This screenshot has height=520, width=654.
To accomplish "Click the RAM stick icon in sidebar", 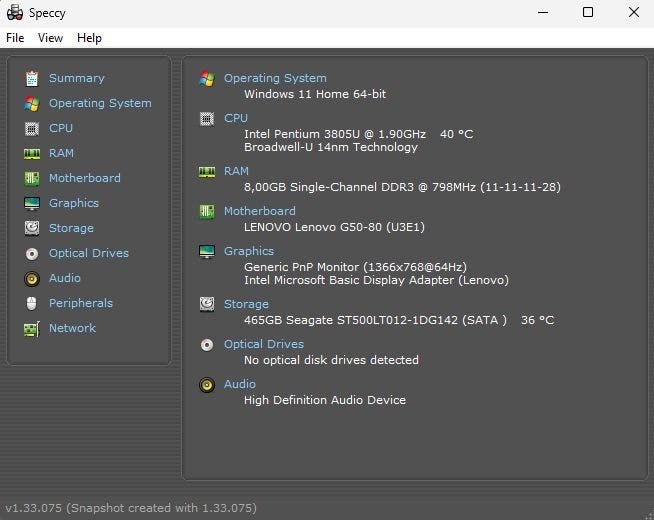I will [32, 154].
